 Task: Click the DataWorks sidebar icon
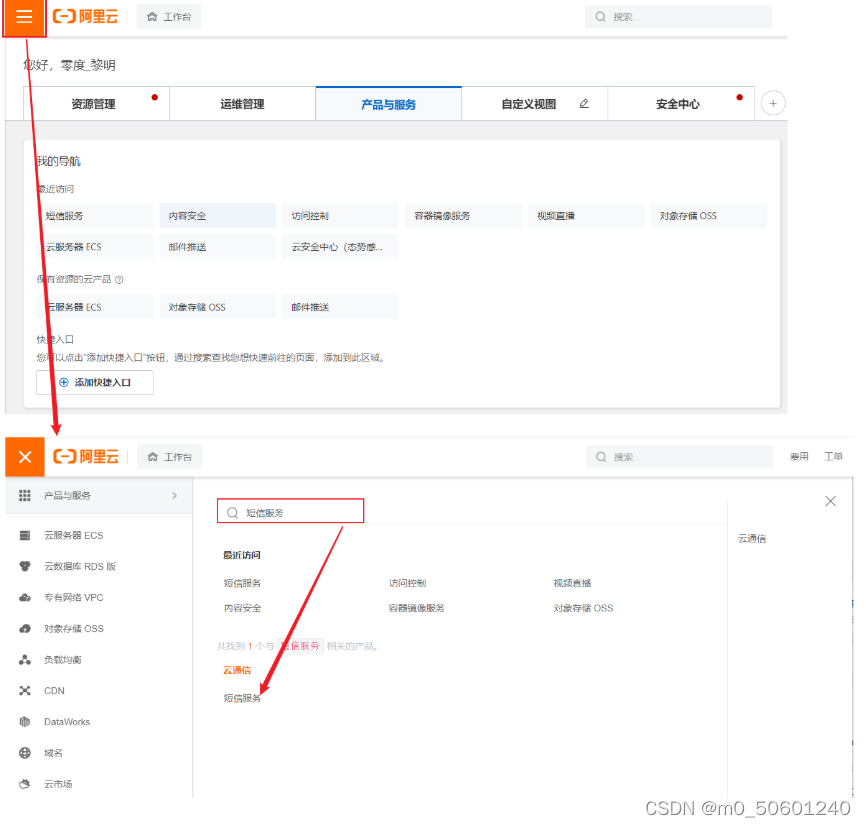click(x=25, y=722)
